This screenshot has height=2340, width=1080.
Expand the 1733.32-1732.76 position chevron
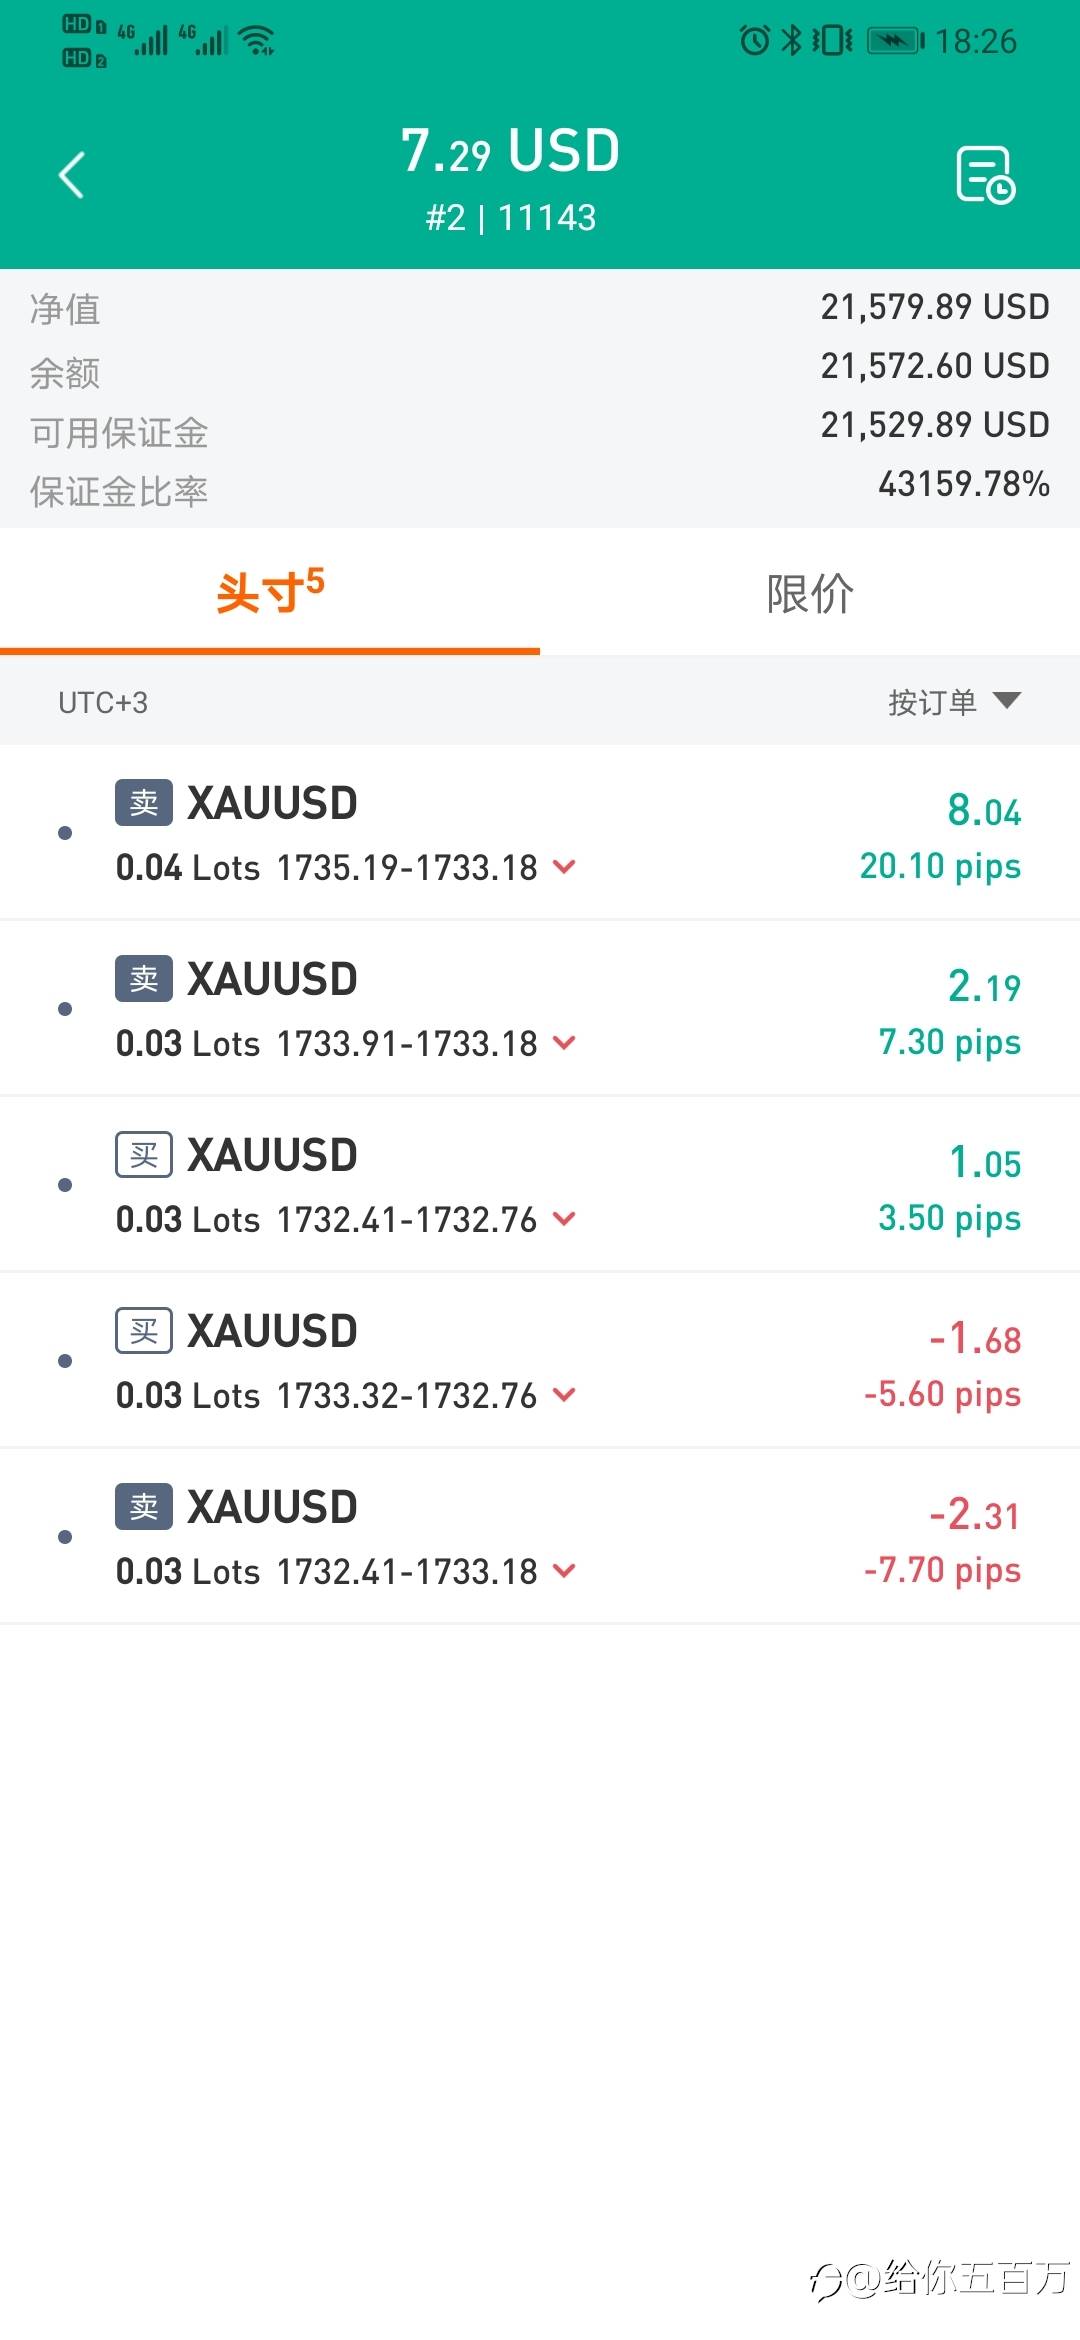coord(564,1395)
